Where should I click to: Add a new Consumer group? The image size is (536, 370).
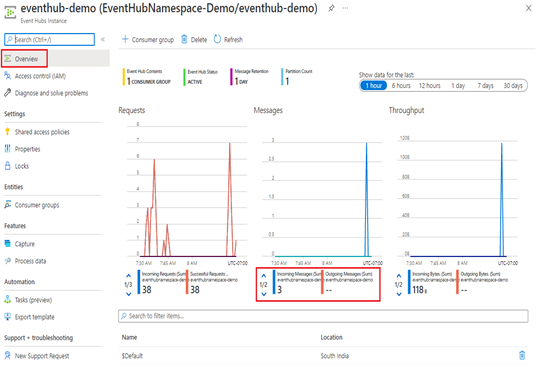(148, 40)
